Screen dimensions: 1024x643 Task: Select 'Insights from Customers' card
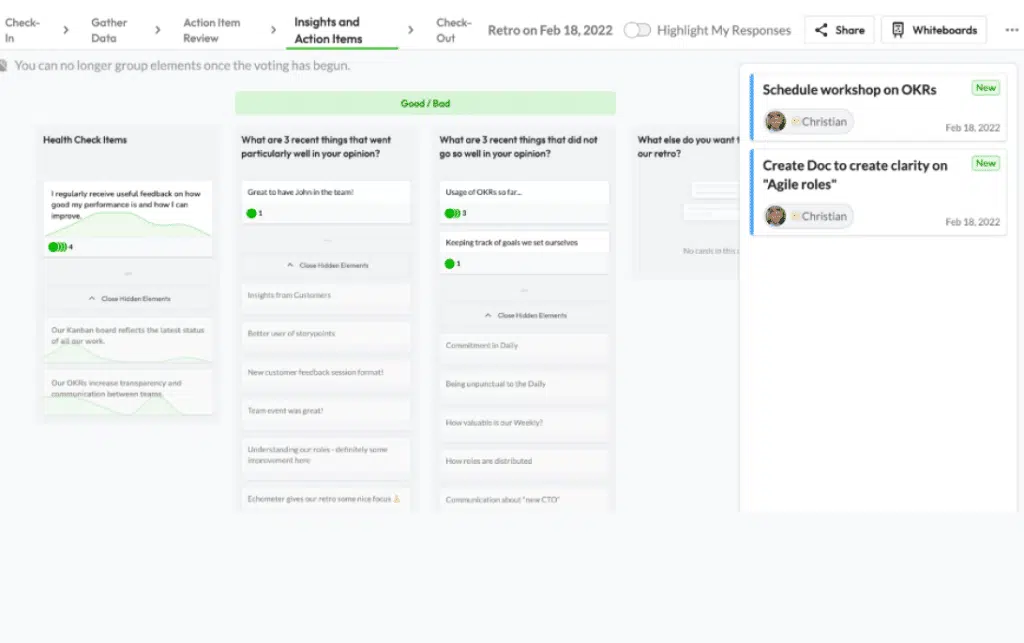point(326,296)
